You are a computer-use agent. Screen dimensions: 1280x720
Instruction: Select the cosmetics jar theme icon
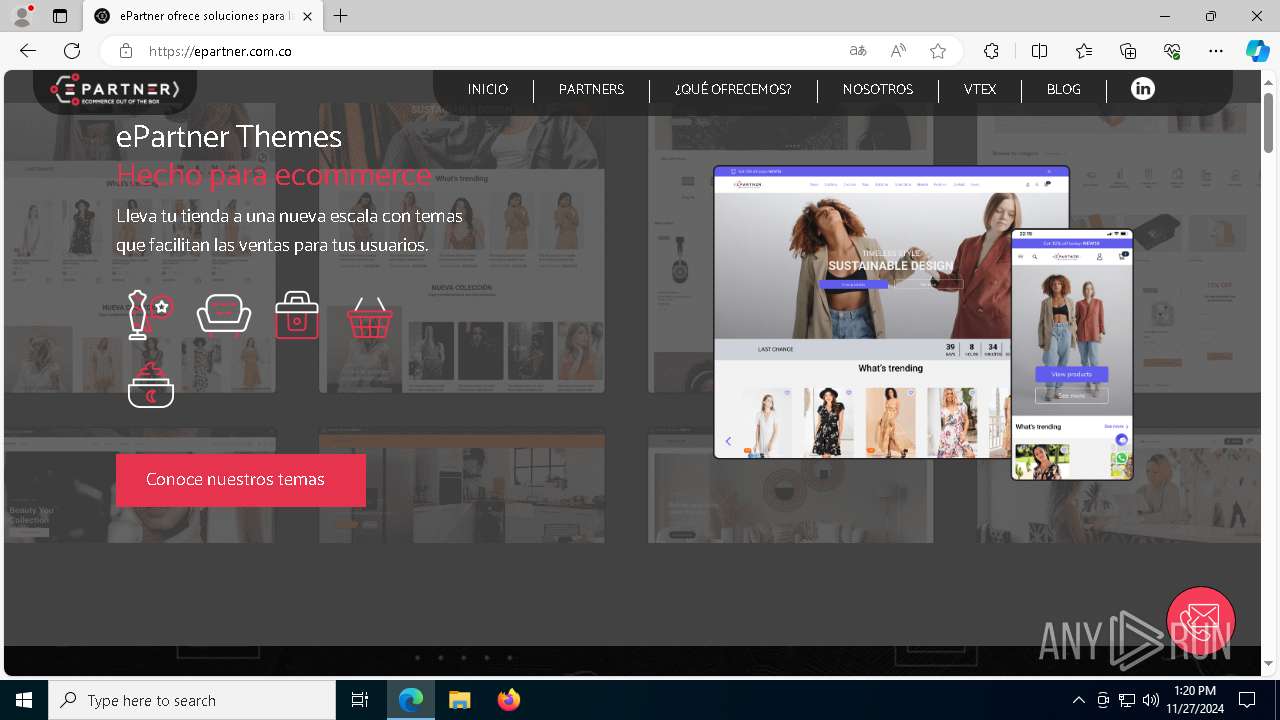pos(151,385)
